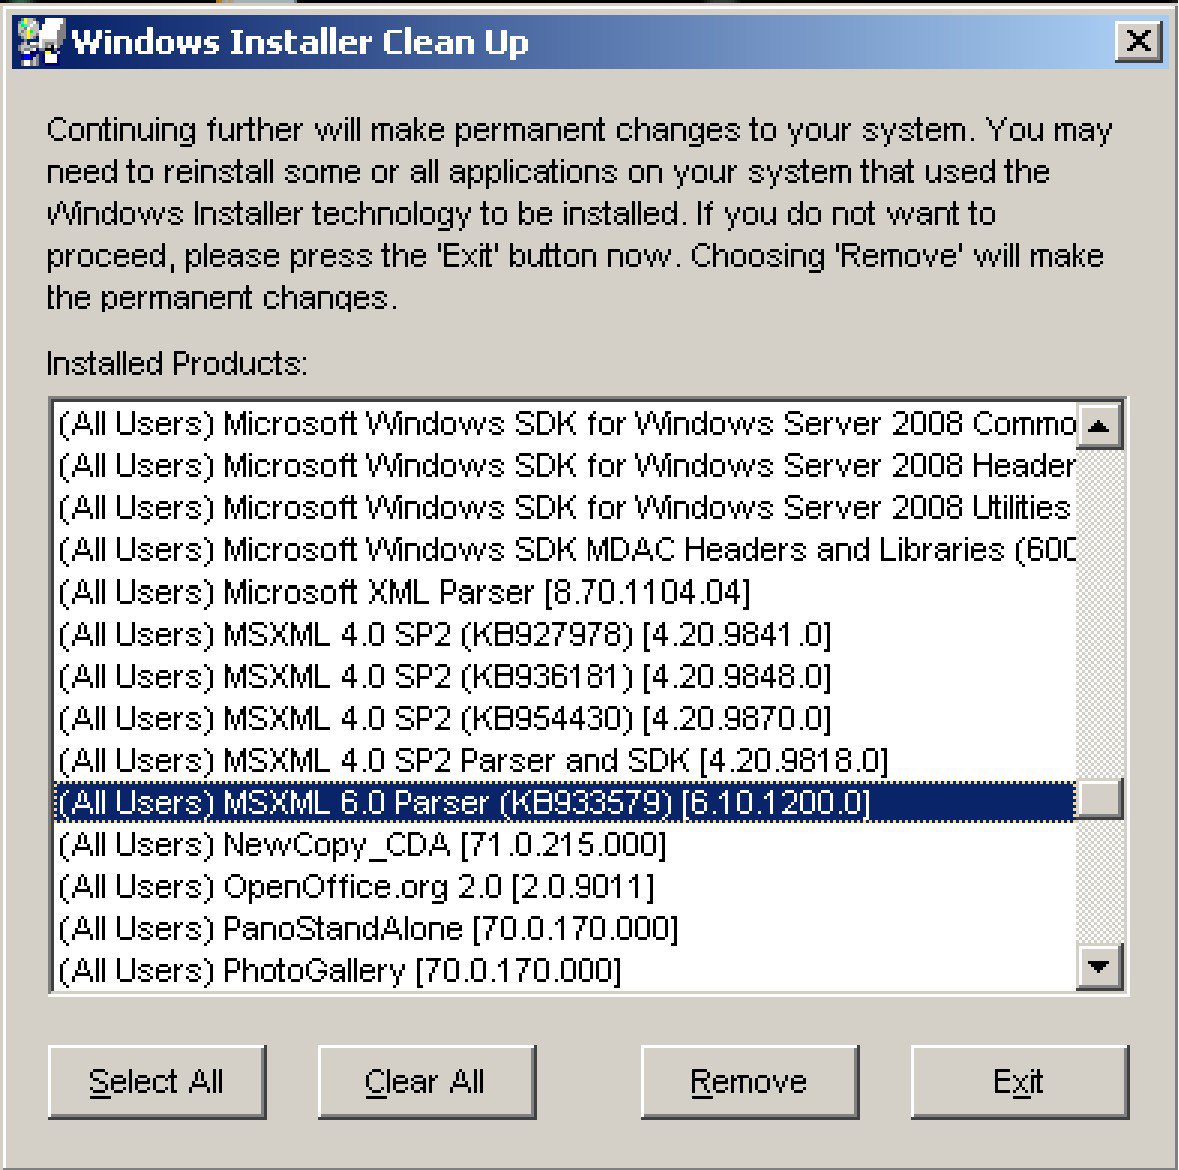Click the Windows Installer Clean Up title icon
This screenshot has height=1170, width=1179.
(x=41, y=42)
